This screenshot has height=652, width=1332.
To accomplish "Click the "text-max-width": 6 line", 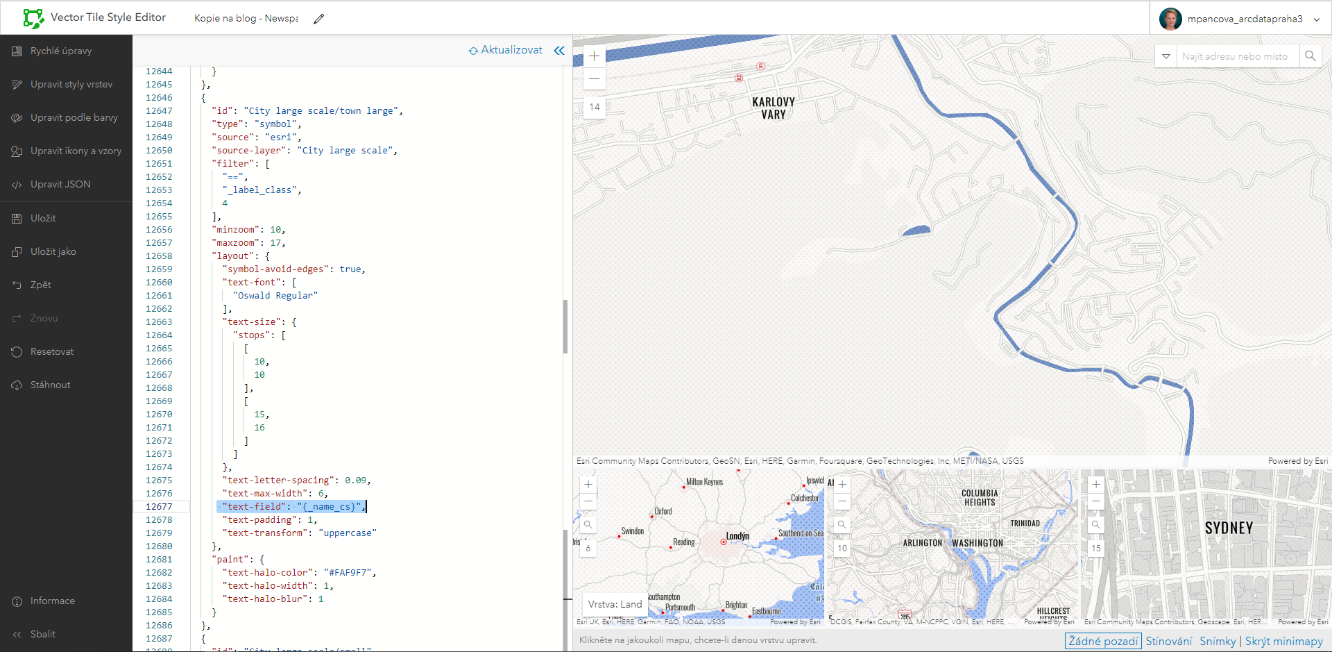I will tap(274, 494).
